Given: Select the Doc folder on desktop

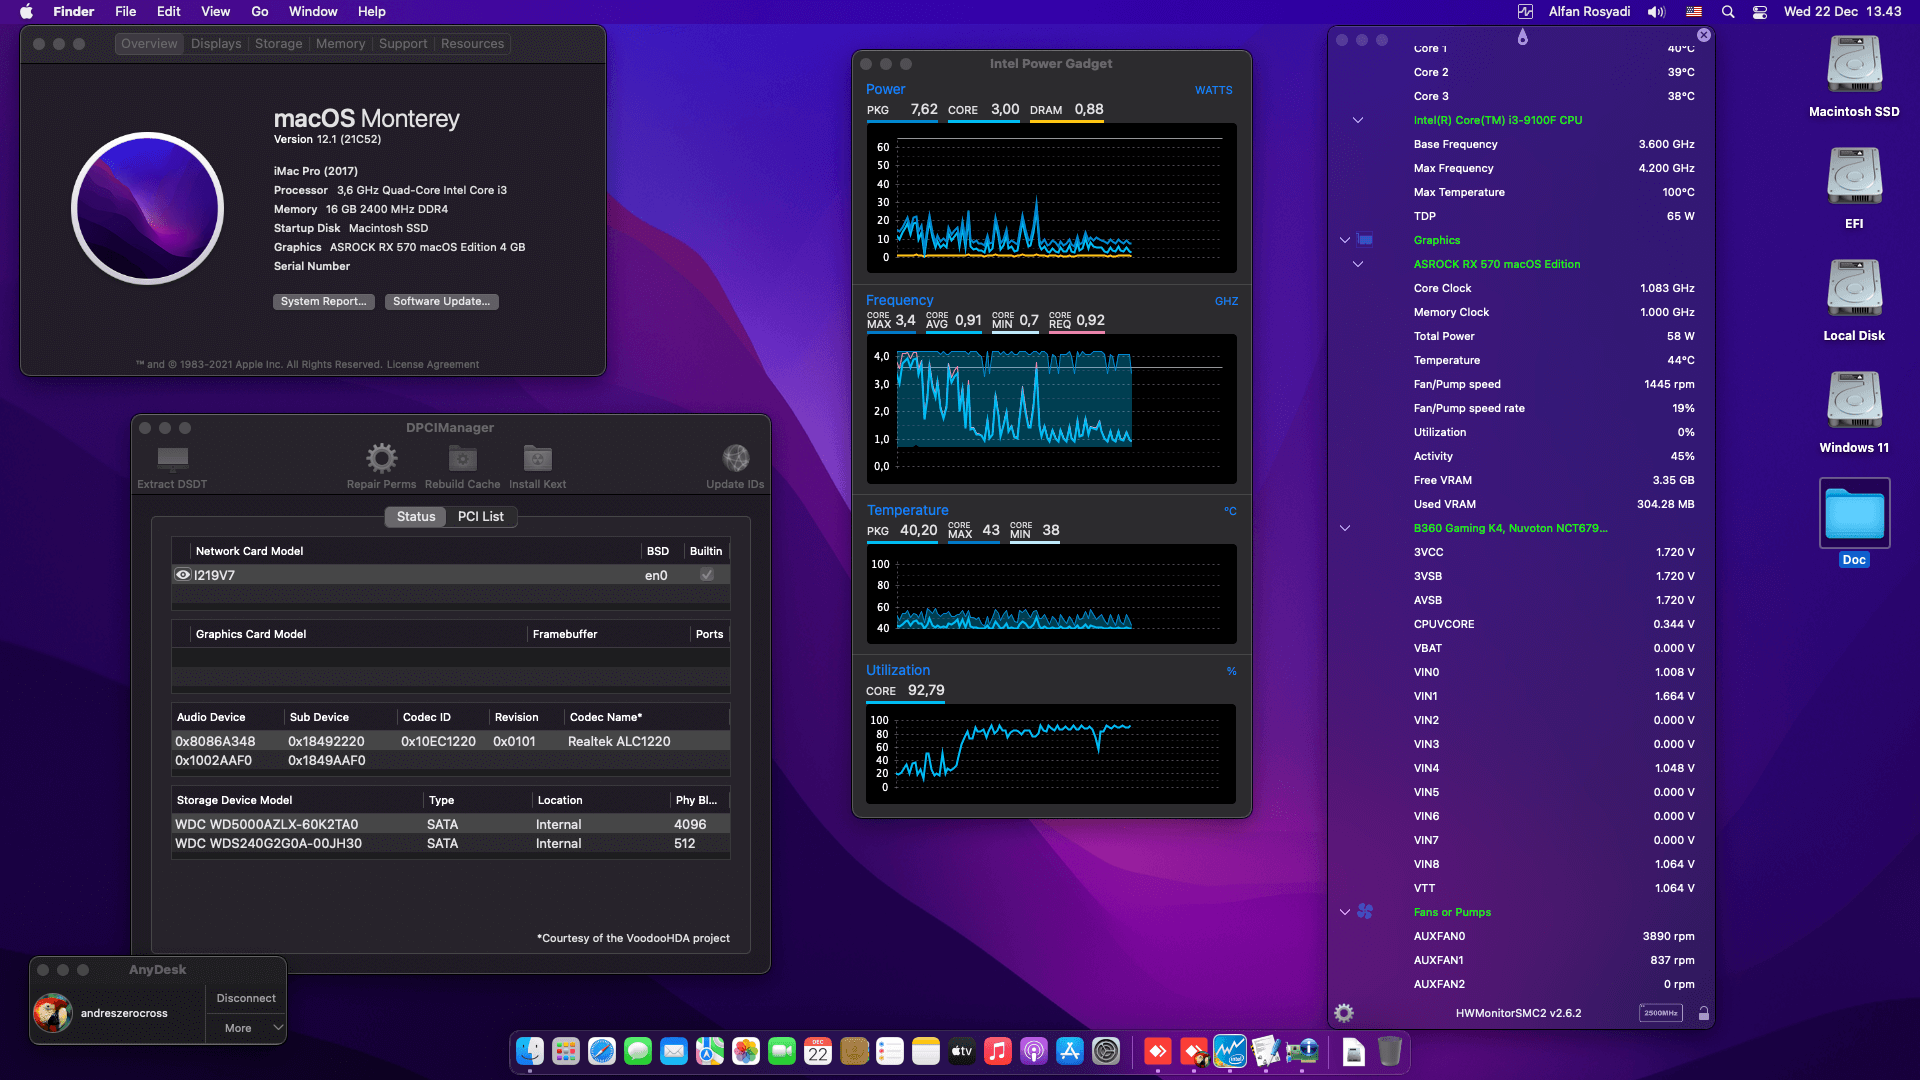Looking at the screenshot, I should [x=1854, y=513].
